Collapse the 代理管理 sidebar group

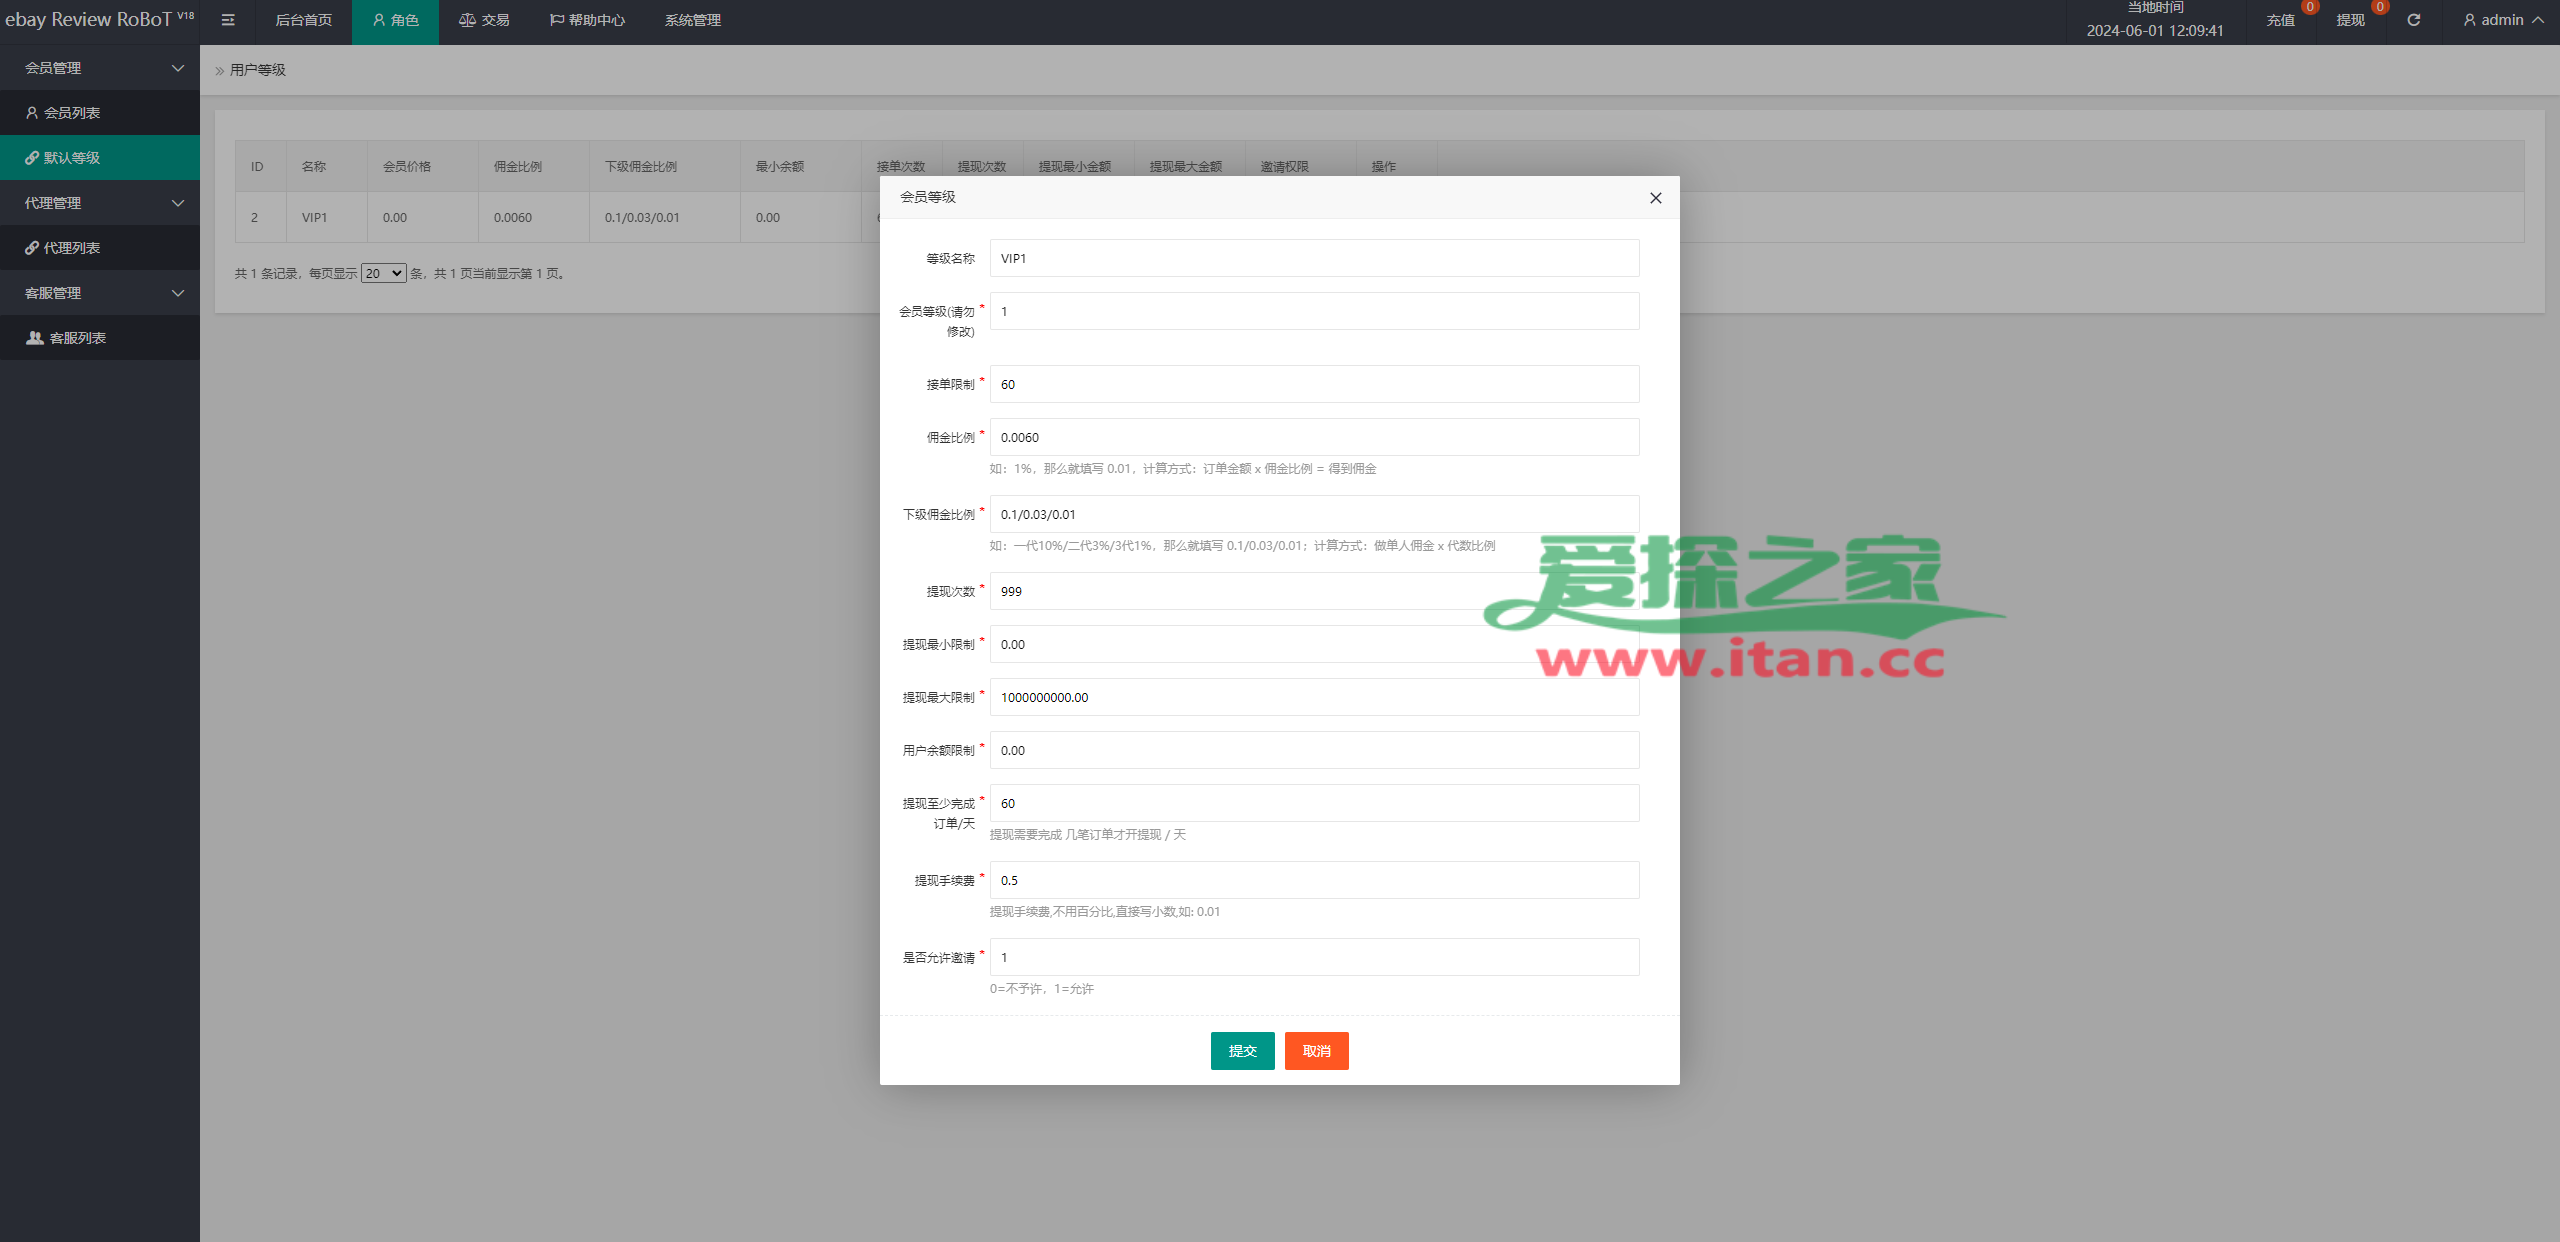click(100, 203)
